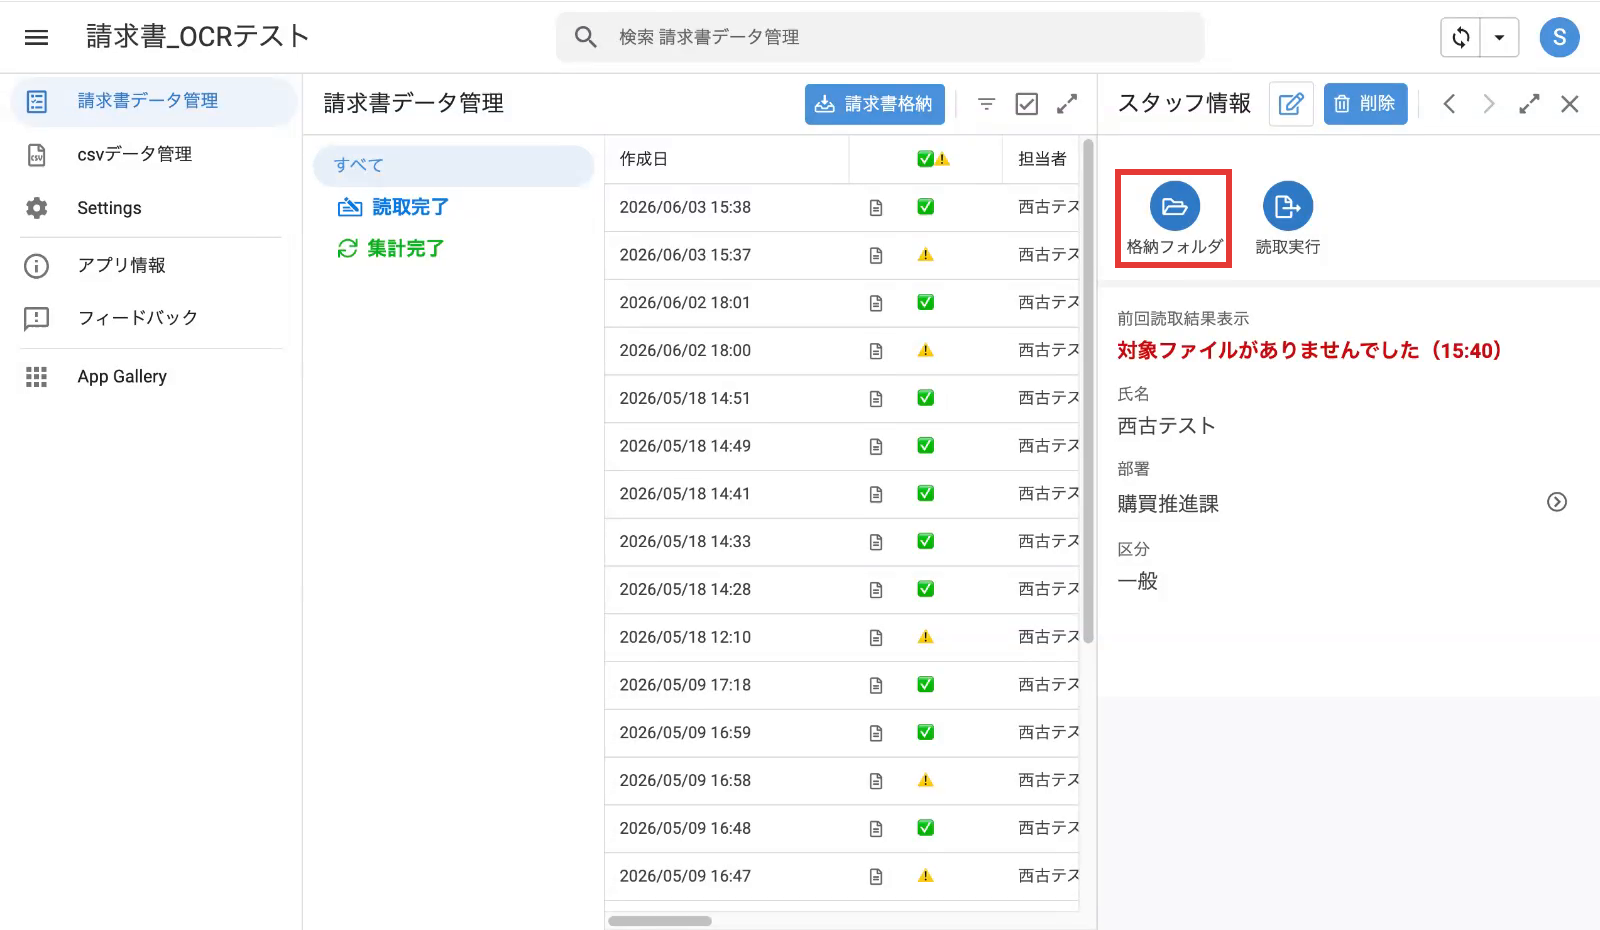Click the 読取実行 action button
The image size is (1600, 930).
1288,219
